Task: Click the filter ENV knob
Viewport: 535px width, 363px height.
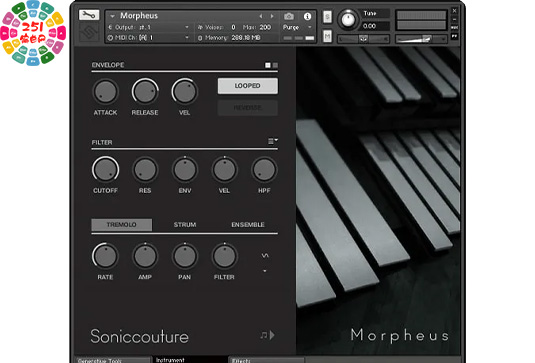Action: pos(185,170)
